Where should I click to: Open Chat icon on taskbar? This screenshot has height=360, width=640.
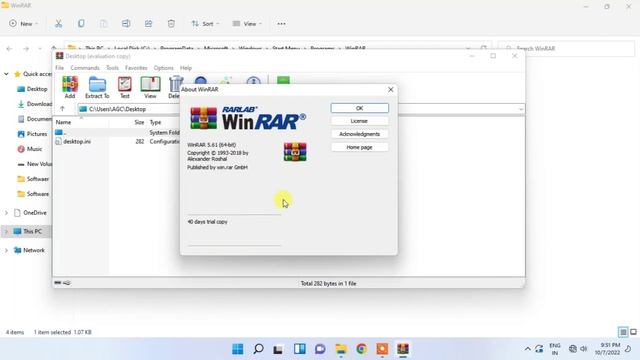pos(320,349)
